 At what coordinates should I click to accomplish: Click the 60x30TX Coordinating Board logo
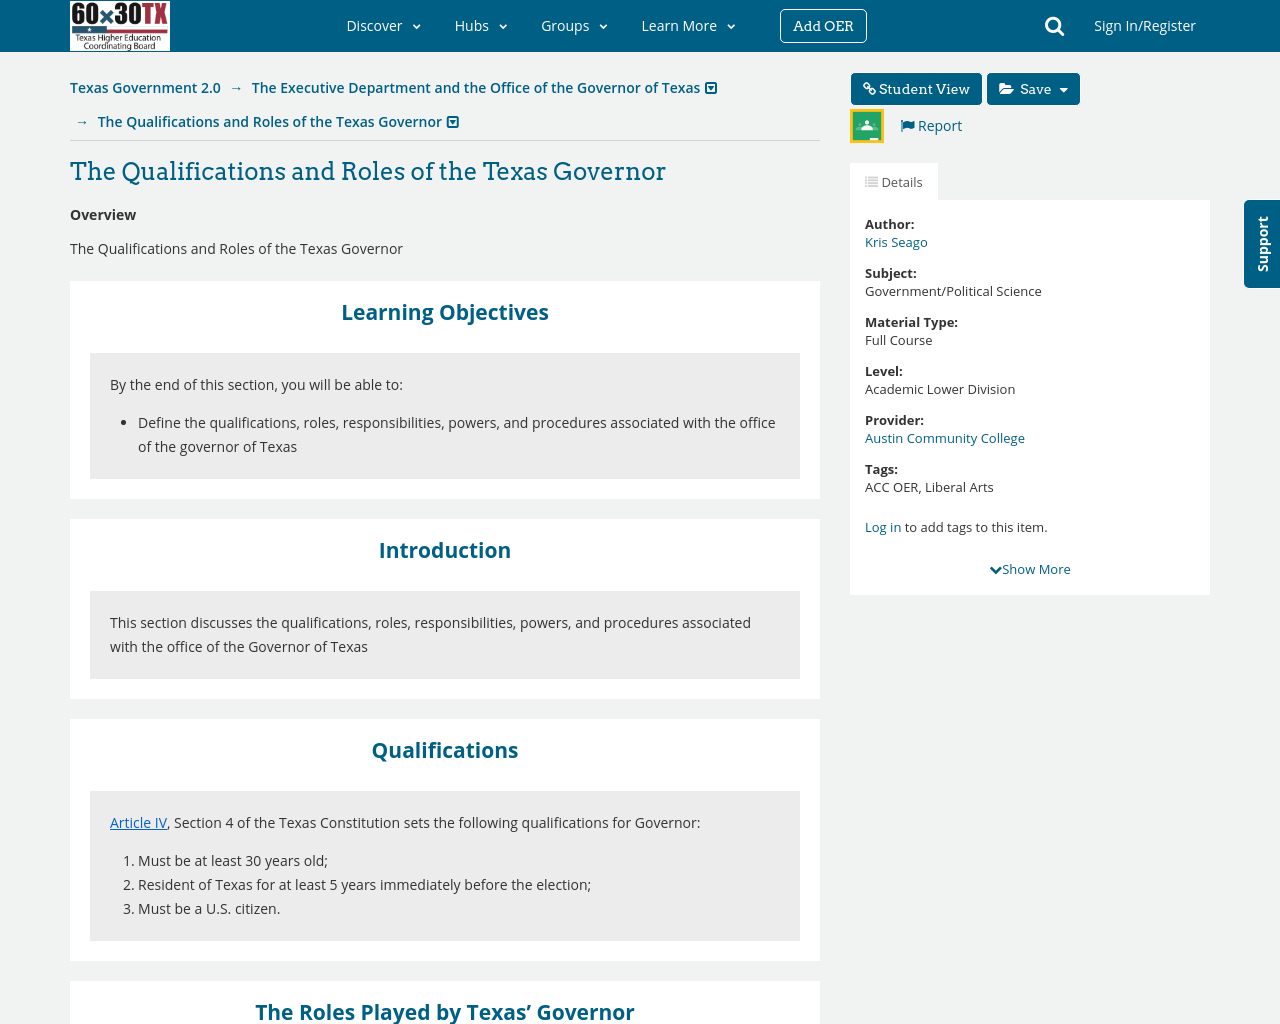pos(120,26)
